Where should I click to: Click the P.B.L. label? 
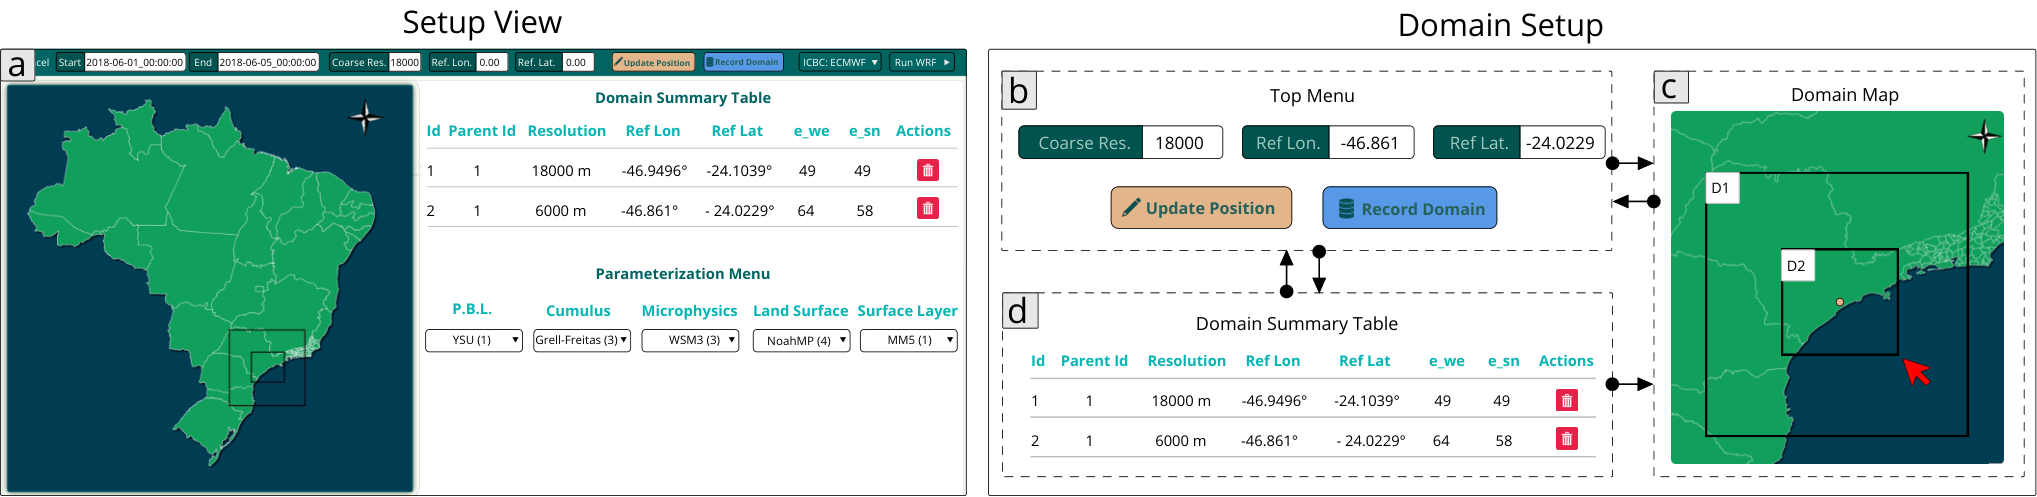pyautogui.click(x=472, y=309)
